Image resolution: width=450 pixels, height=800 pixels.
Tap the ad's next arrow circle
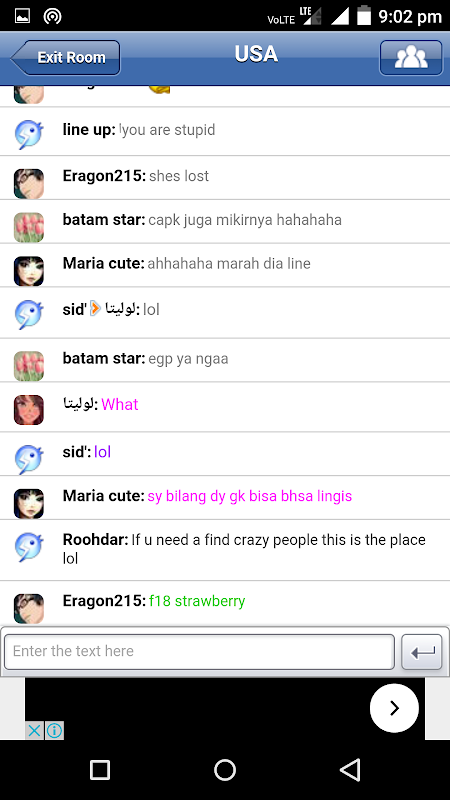pos(394,708)
